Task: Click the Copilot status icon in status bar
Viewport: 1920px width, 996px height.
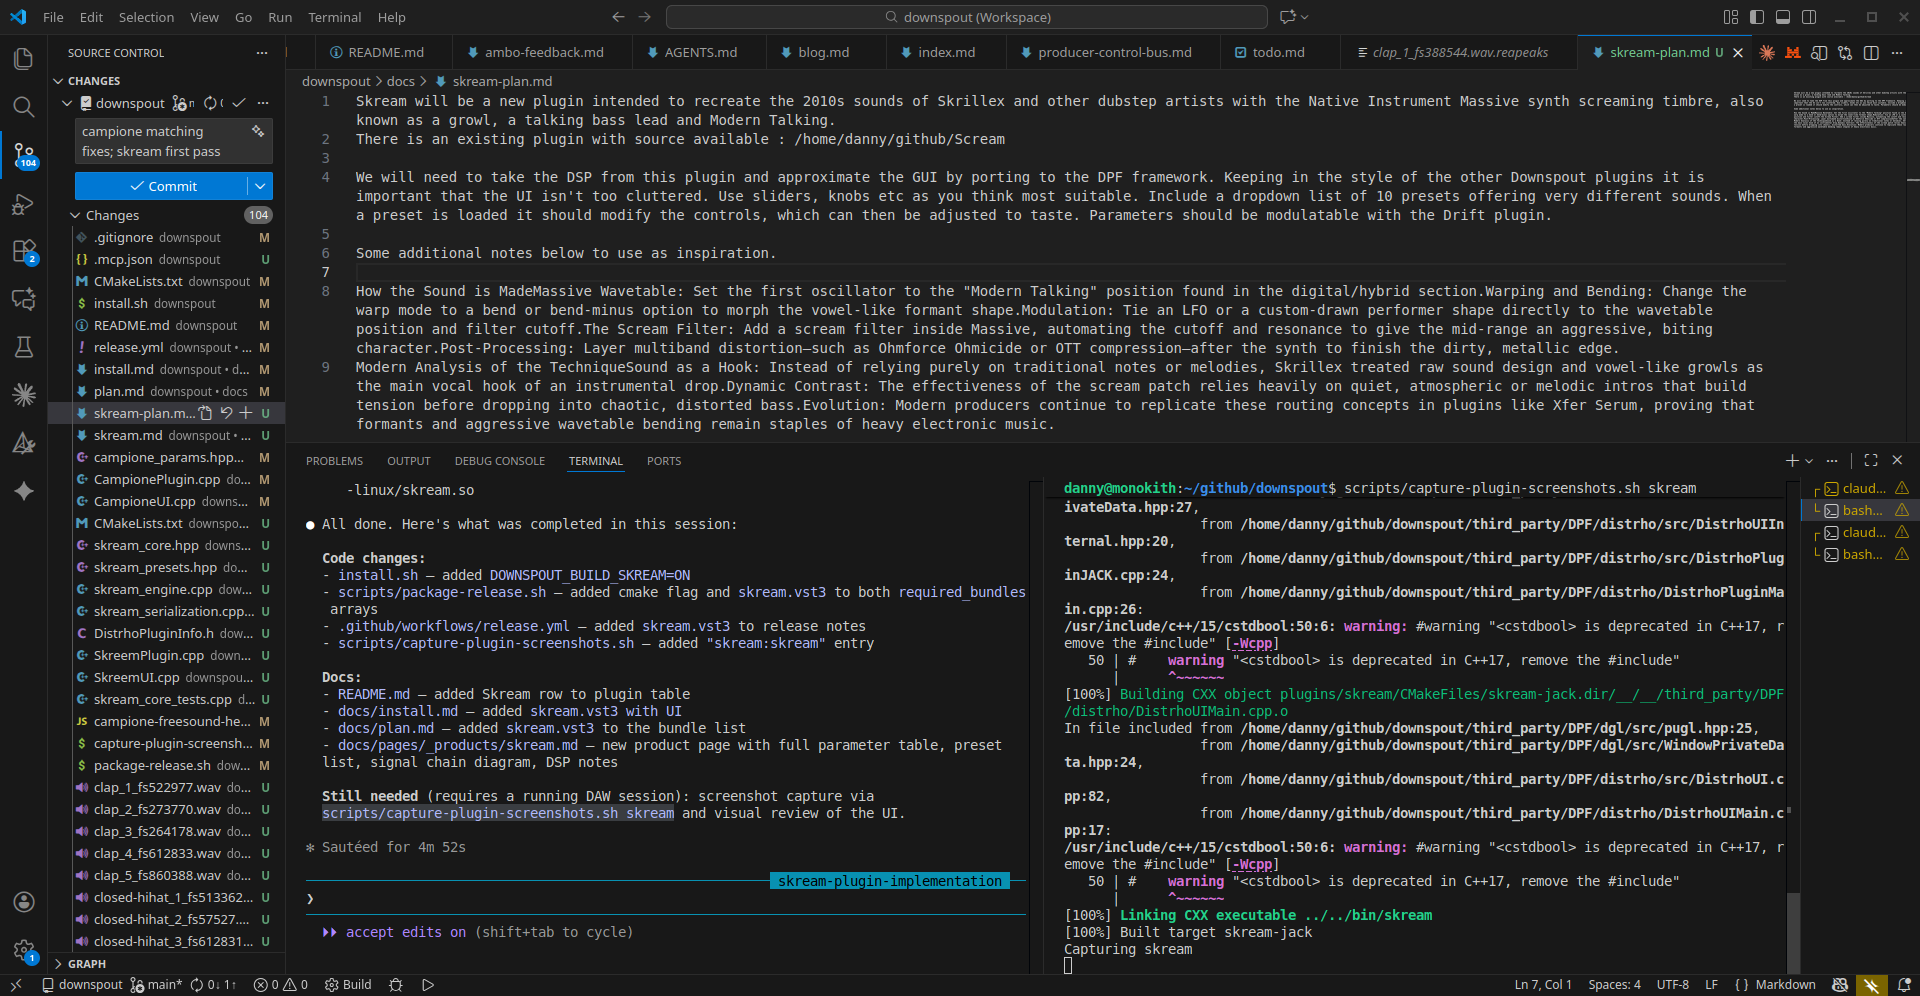Action: (1839, 985)
